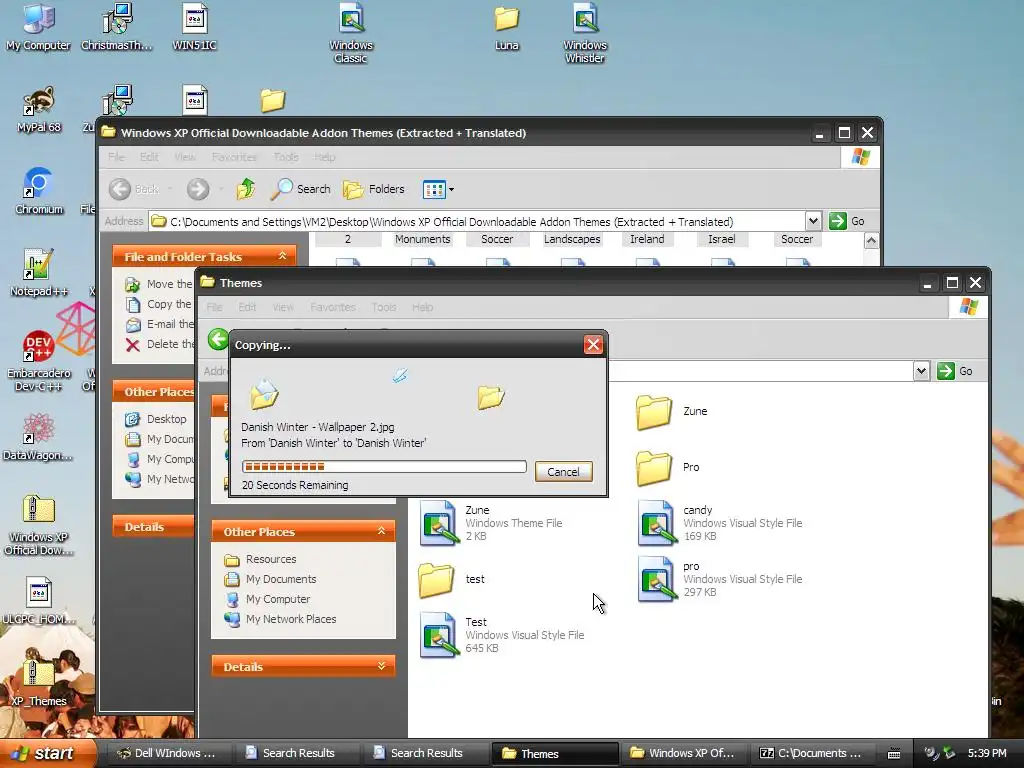
Task: Select the Landscapes item in Addon Themes window
Action: coord(572,239)
